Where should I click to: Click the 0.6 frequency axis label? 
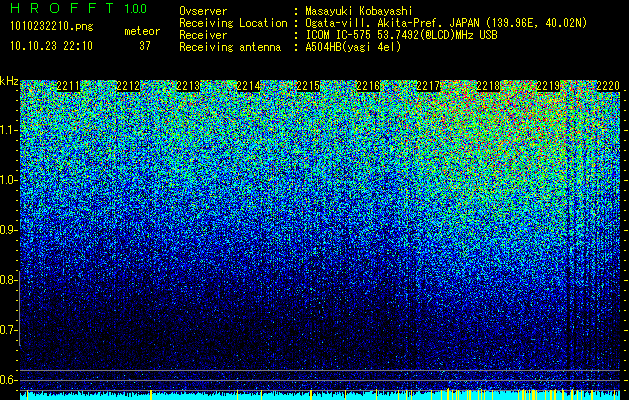tap(7, 380)
